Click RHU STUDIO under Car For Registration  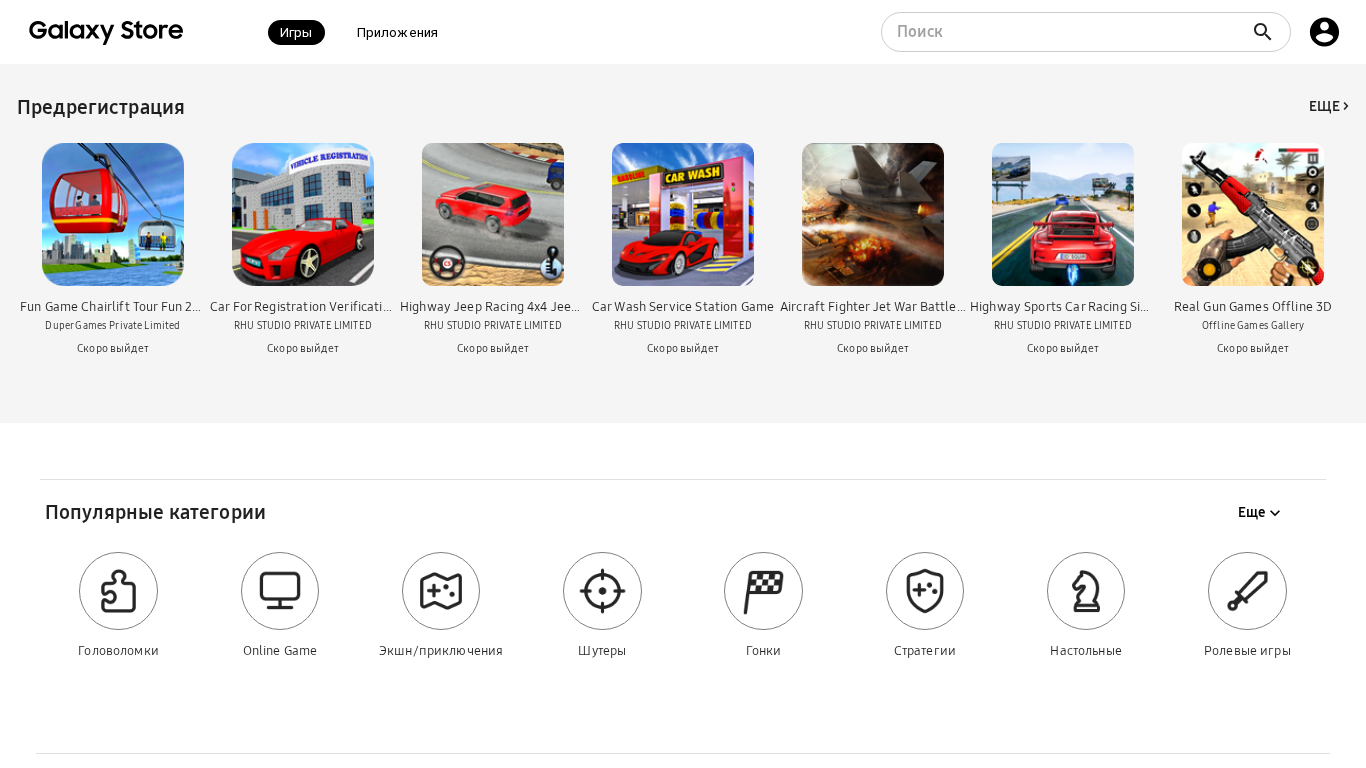point(303,326)
